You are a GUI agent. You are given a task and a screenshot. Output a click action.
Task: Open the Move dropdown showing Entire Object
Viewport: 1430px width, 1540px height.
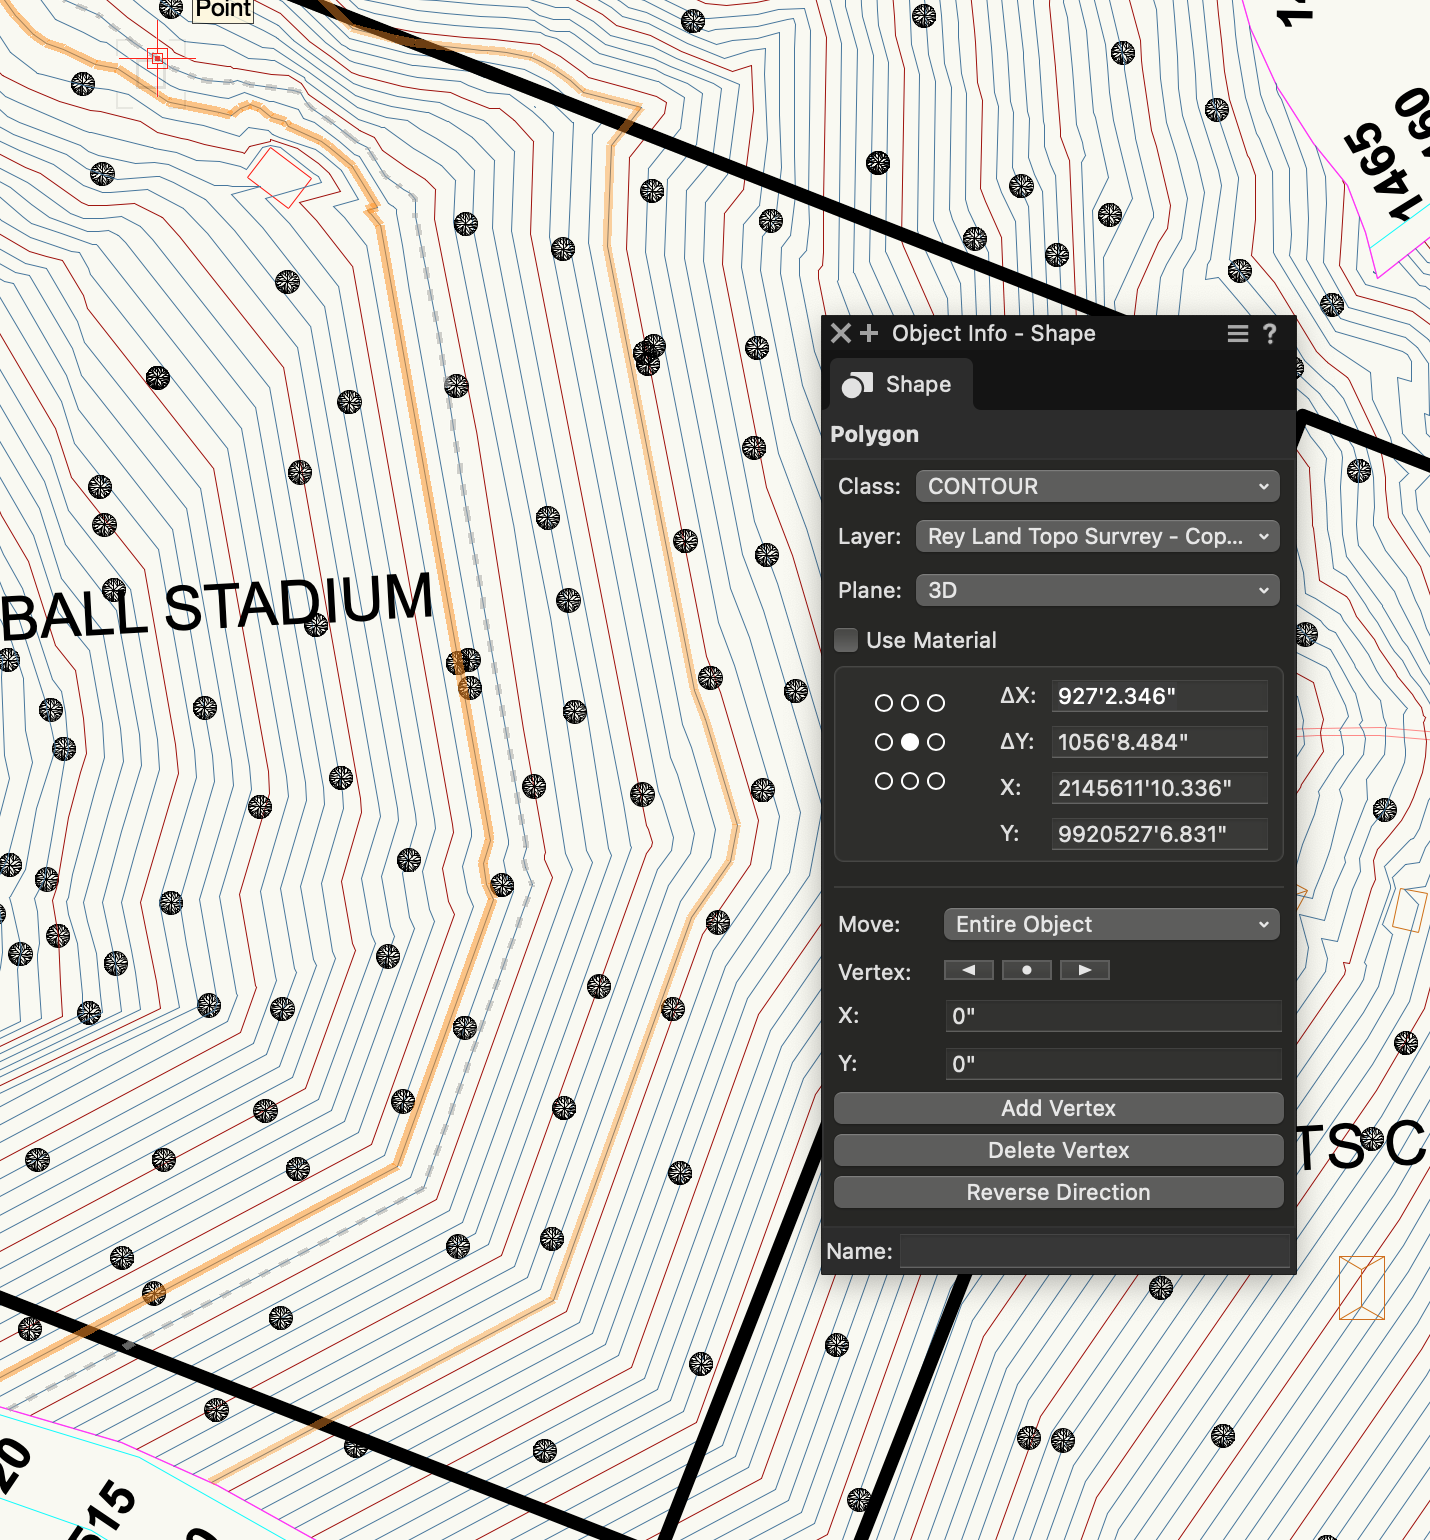(1111, 924)
